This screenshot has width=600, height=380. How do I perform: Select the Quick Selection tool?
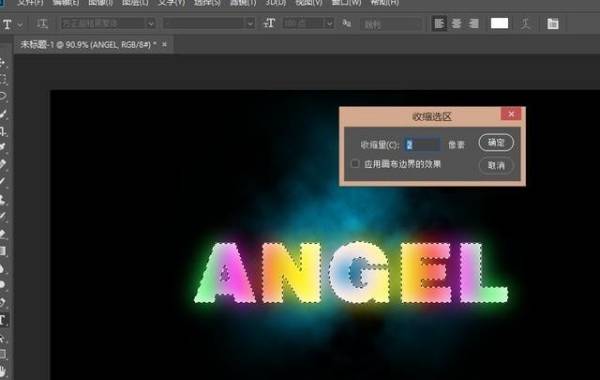tap(3, 113)
